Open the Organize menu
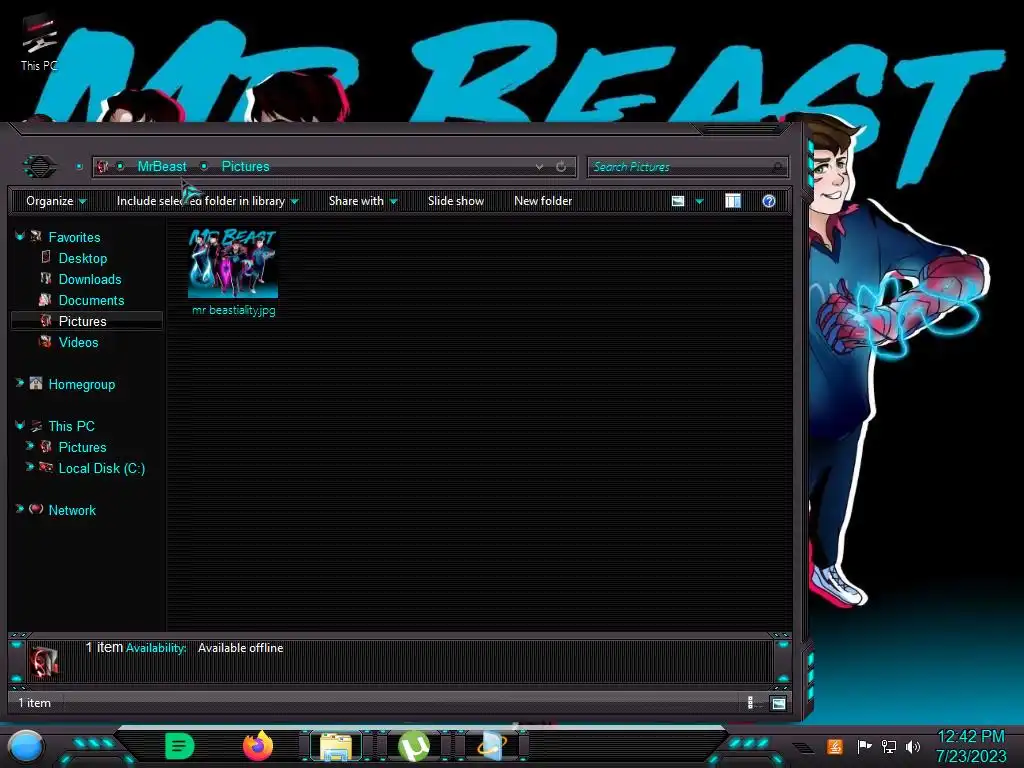The height and width of the screenshot is (768, 1024). [x=56, y=201]
